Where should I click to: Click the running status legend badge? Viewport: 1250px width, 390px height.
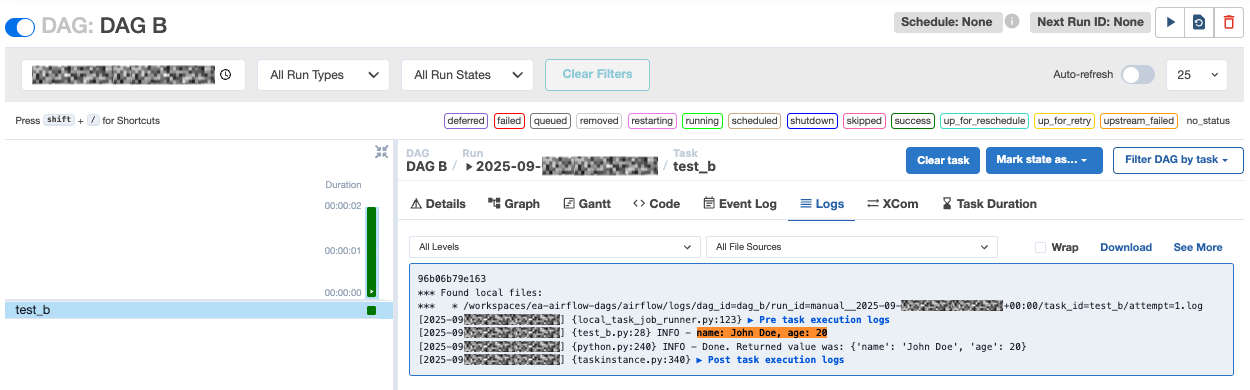(x=702, y=121)
